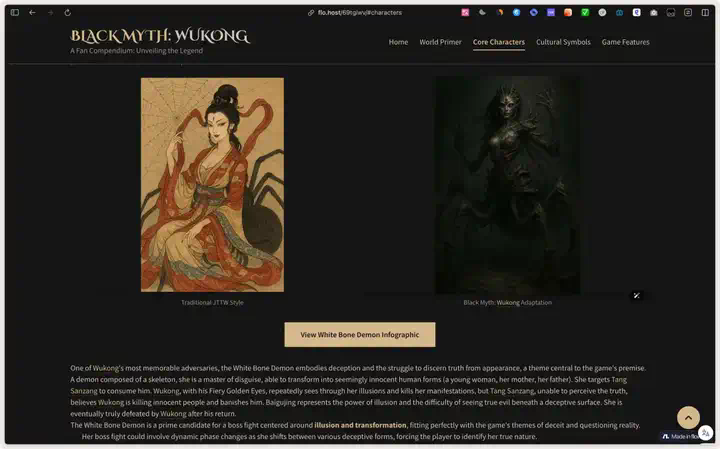Open the blue hexagon extension icon

pos(534,12)
